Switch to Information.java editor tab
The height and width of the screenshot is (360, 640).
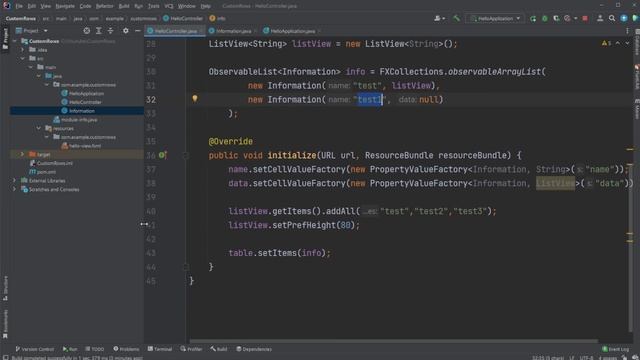[x=233, y=31]
